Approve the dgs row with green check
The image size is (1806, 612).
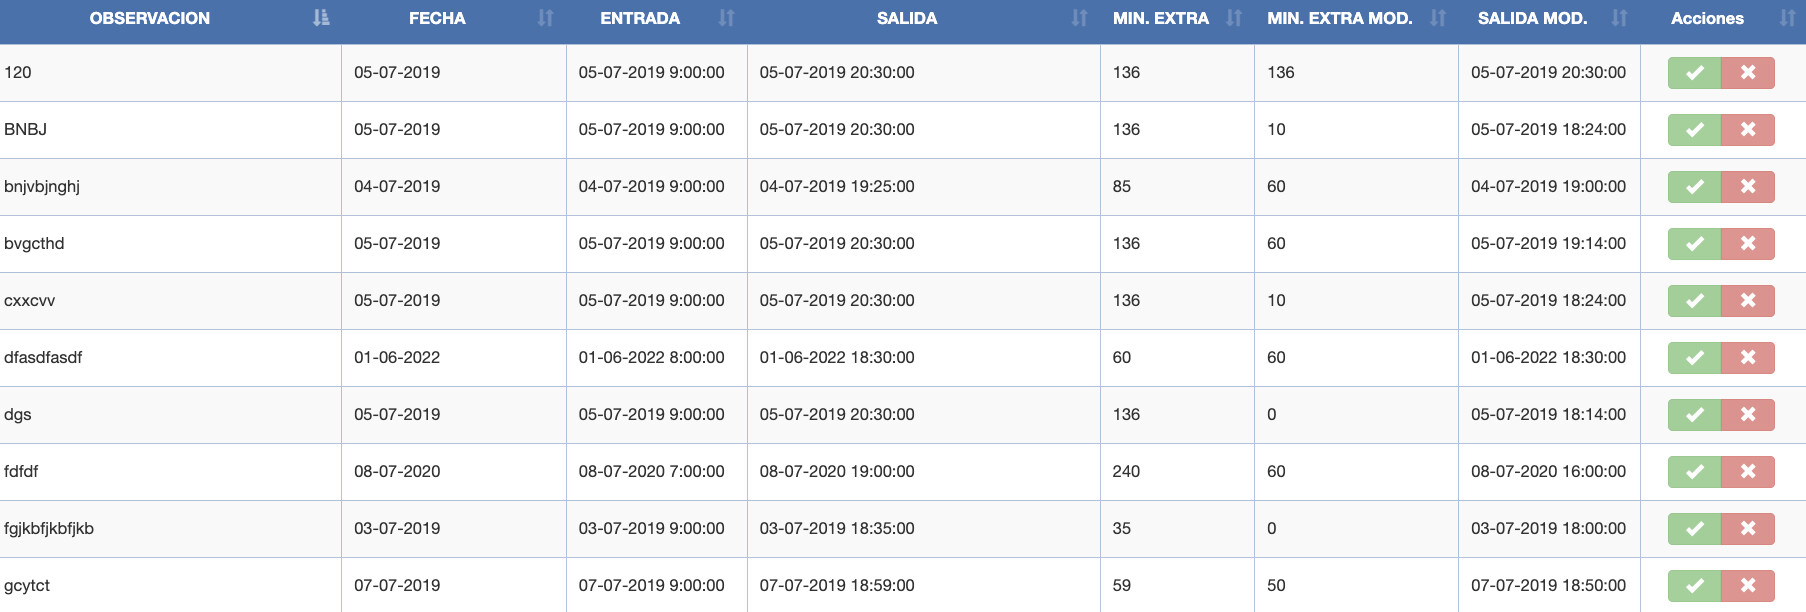[1694, 415]
